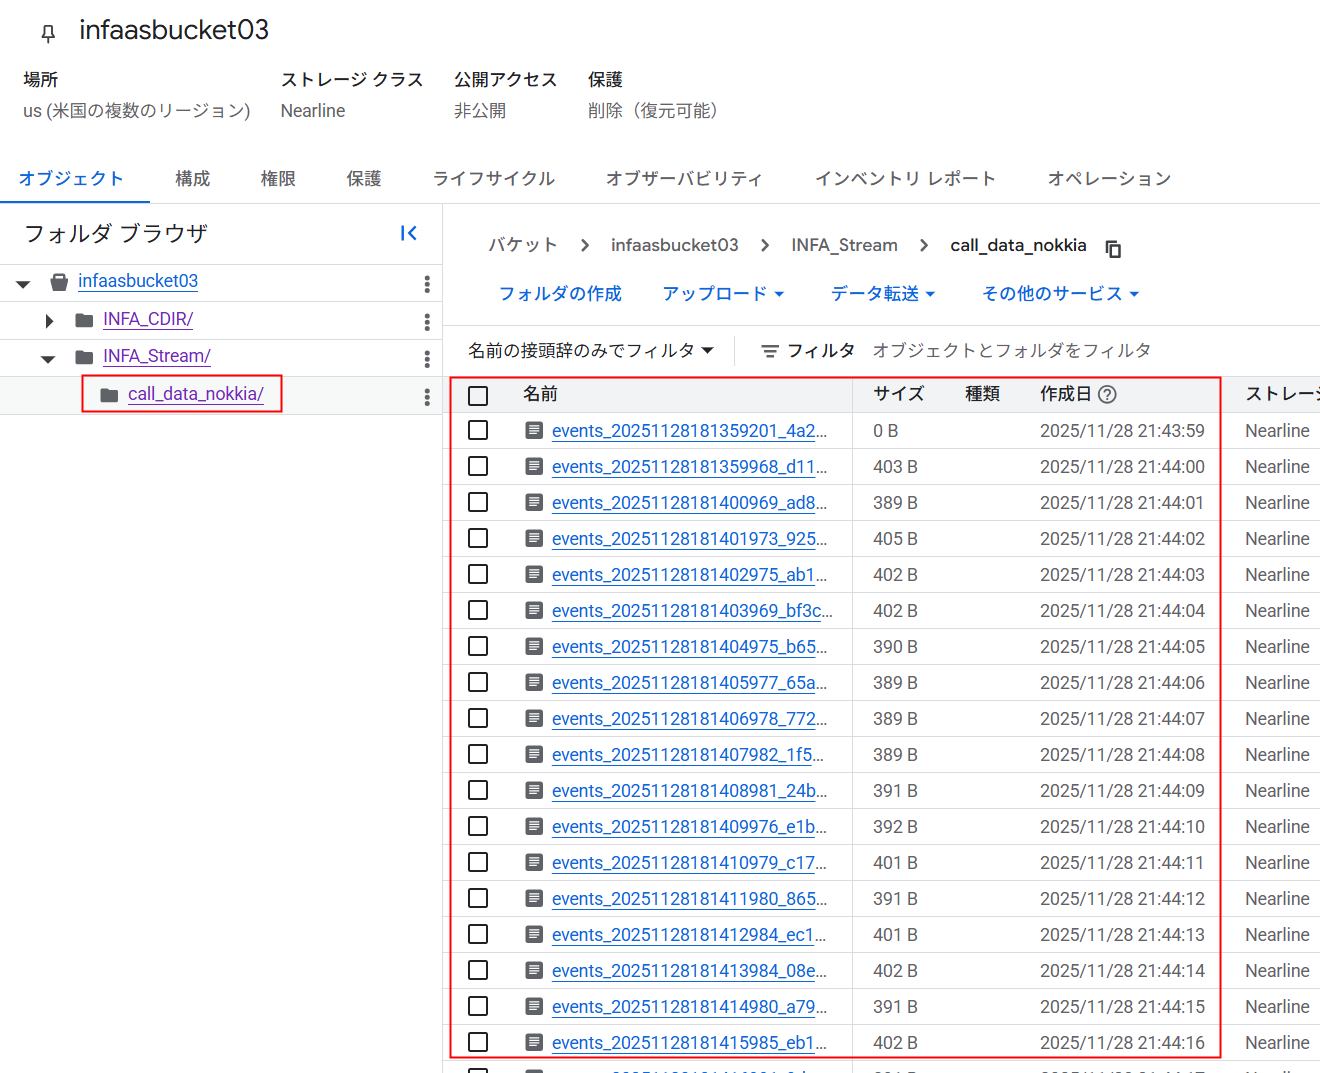Pin the infaasbucket03 bucket
This screenshot has width=1320, height=1073.
point(47,31)
